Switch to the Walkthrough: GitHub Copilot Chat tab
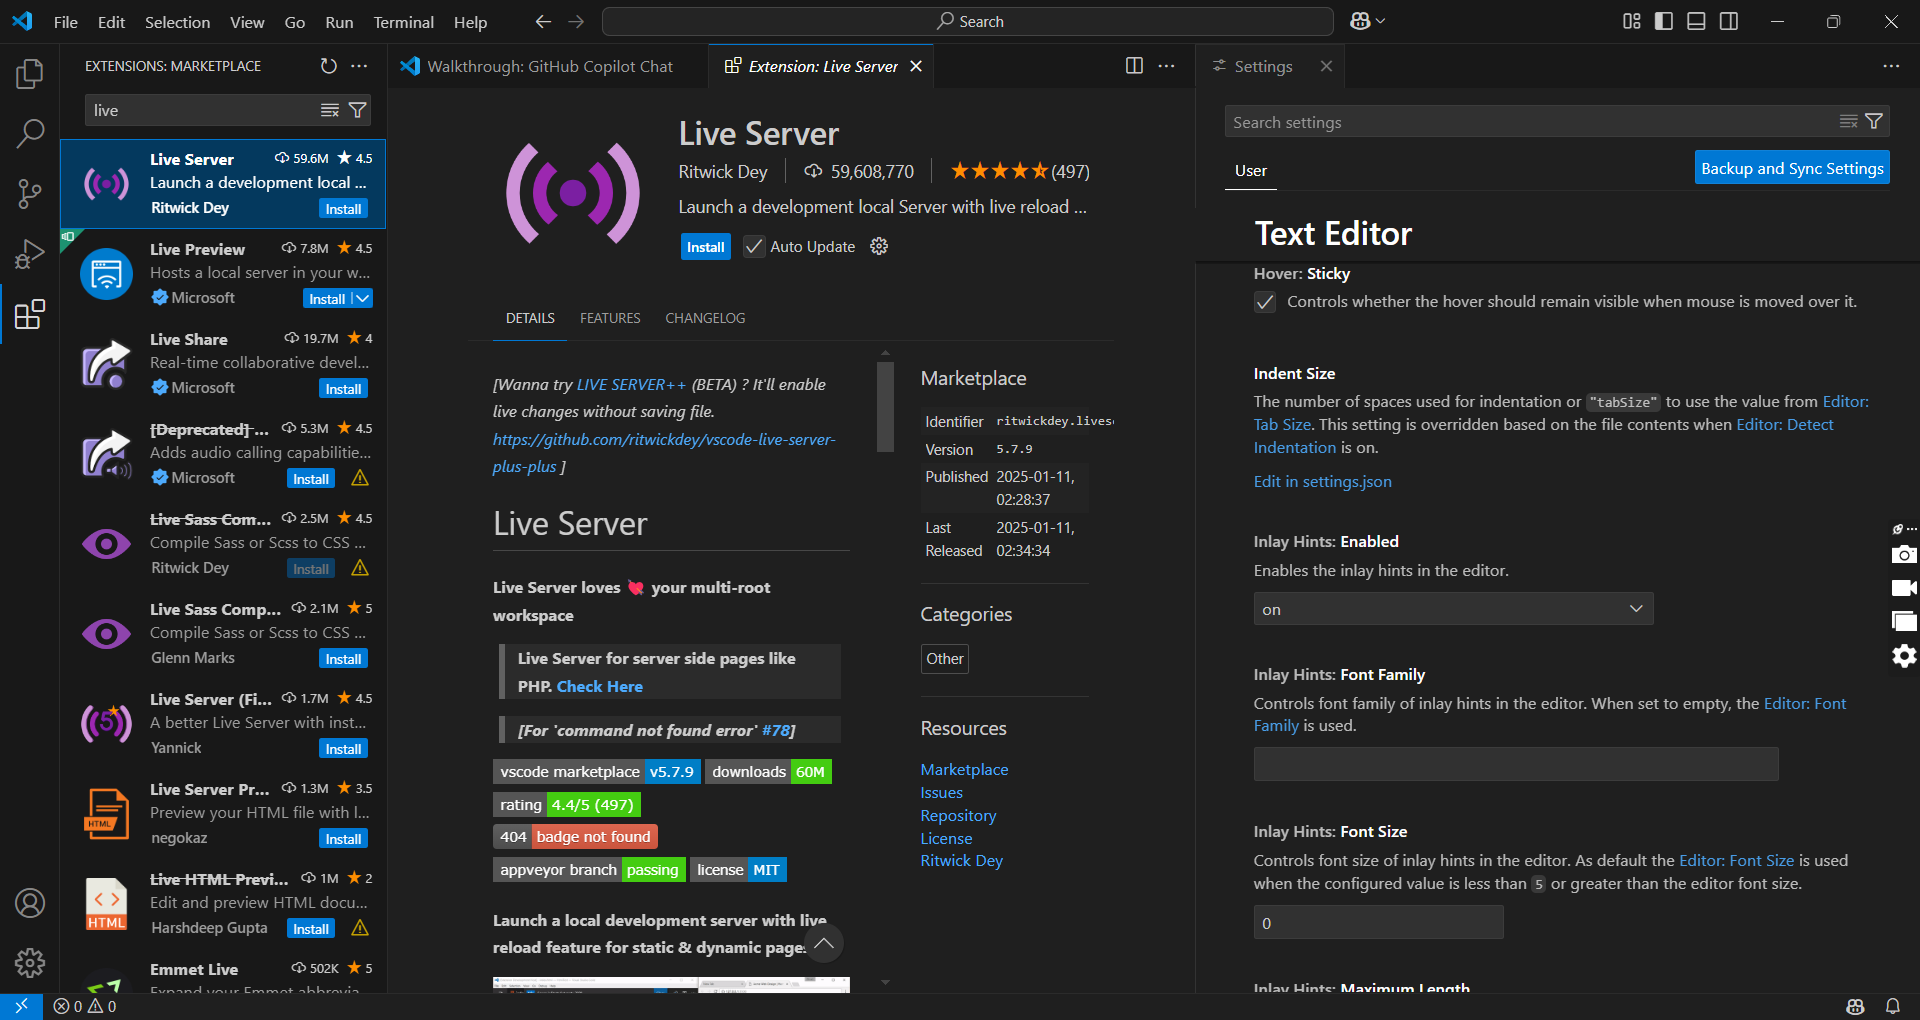 tap(549, 66)
